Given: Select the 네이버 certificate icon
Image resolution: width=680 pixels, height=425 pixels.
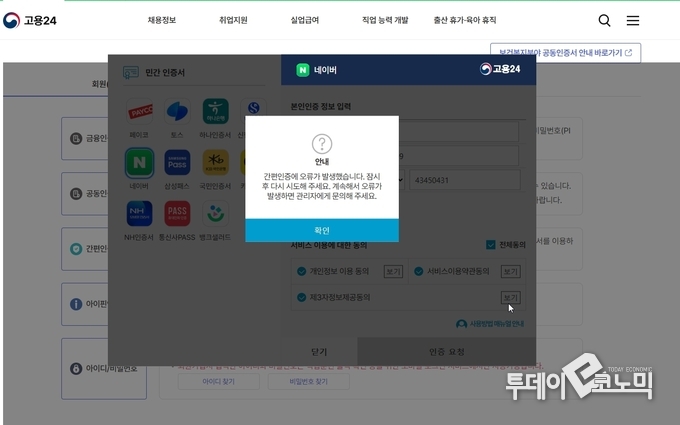Looking at the screenshot, I should pyautogui.click(x=139, y=163).
